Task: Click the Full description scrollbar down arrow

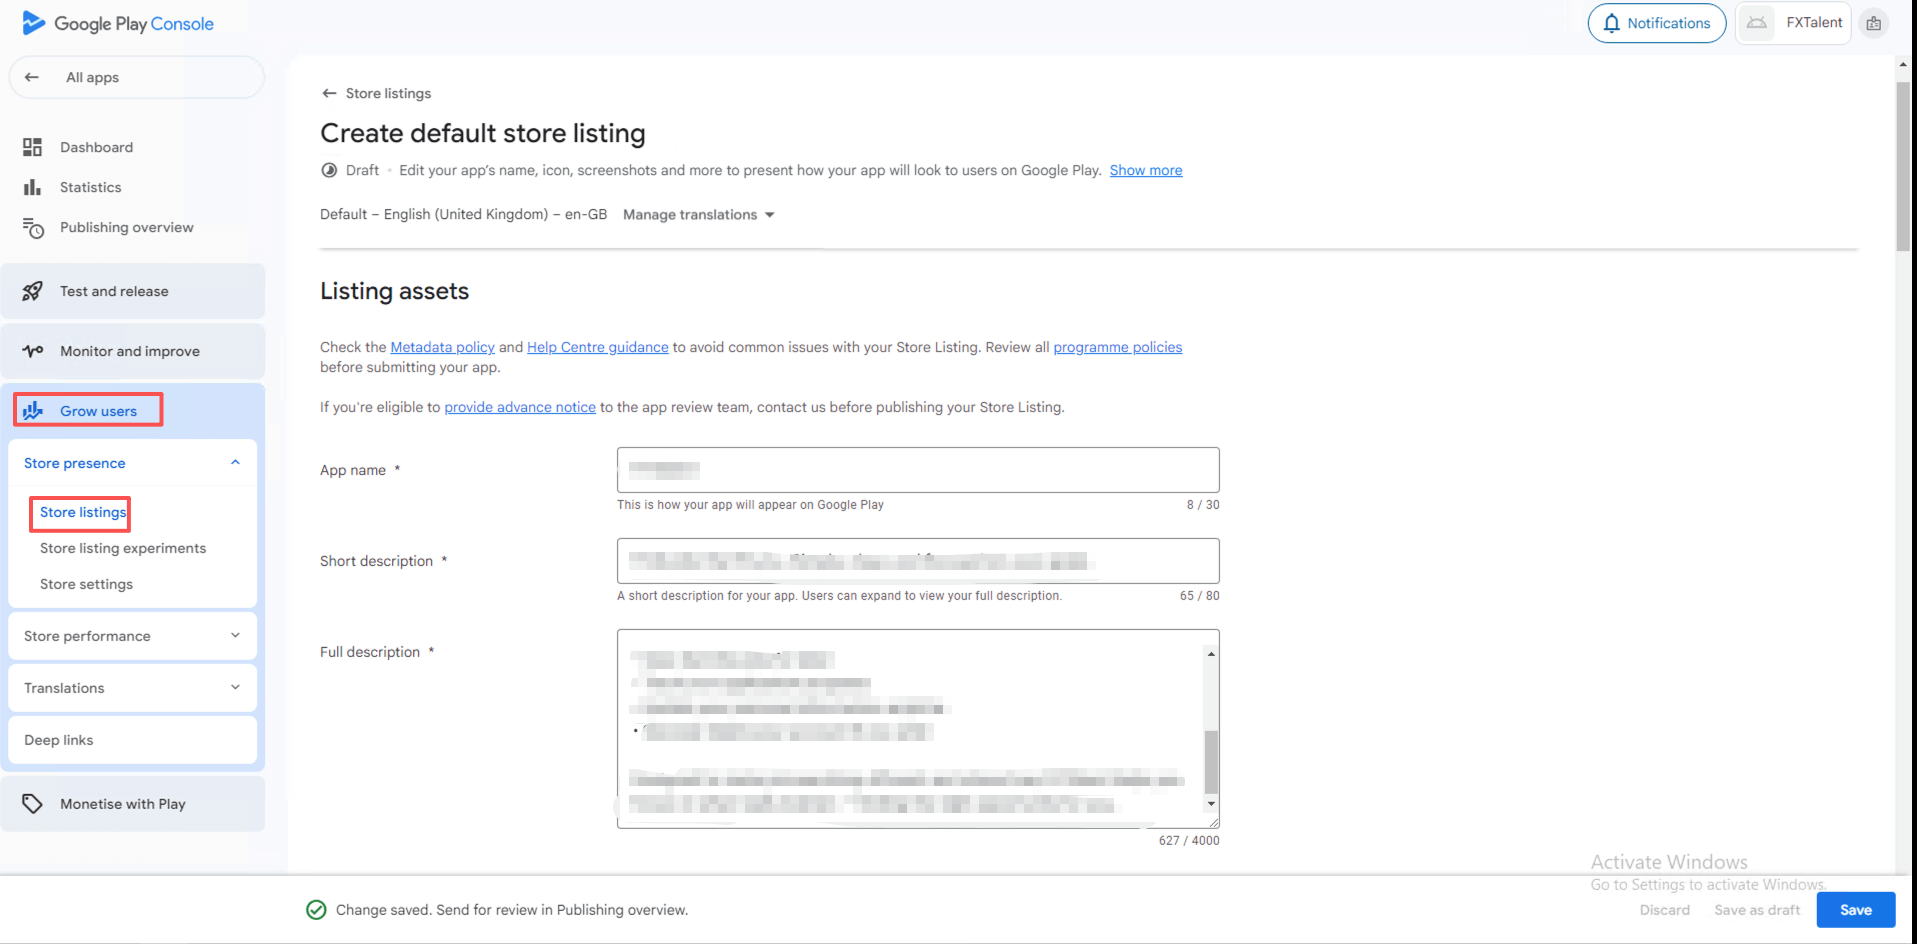Action: (x=1211, y=804)
